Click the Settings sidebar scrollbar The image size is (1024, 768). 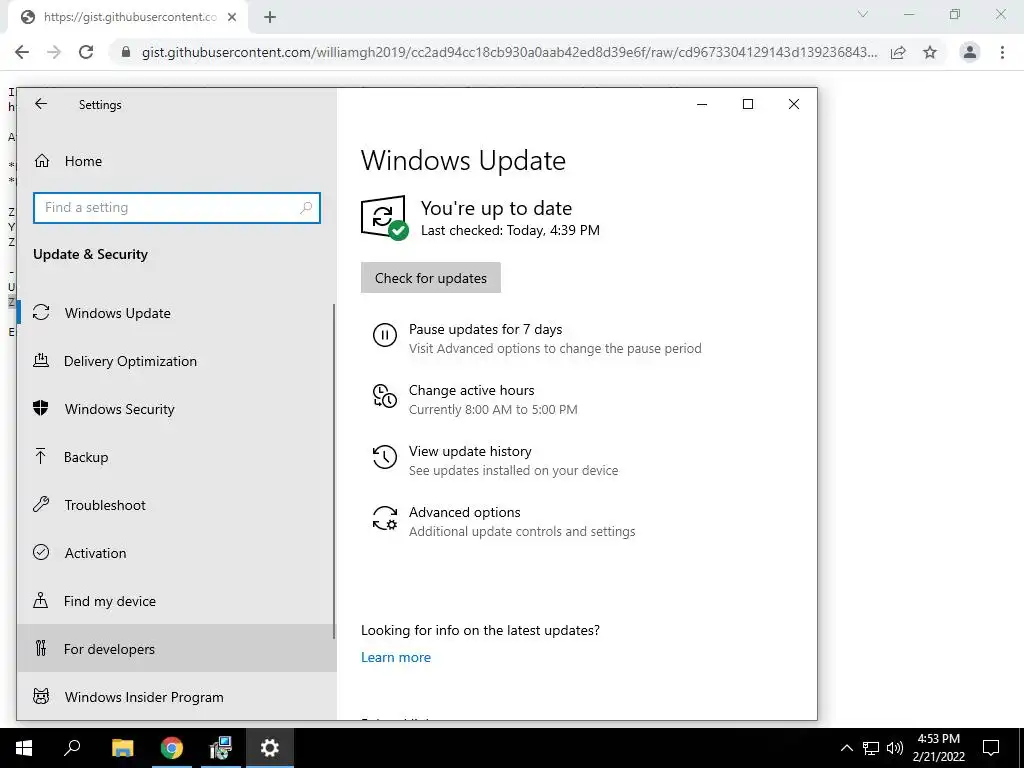(x=334, y=471)
